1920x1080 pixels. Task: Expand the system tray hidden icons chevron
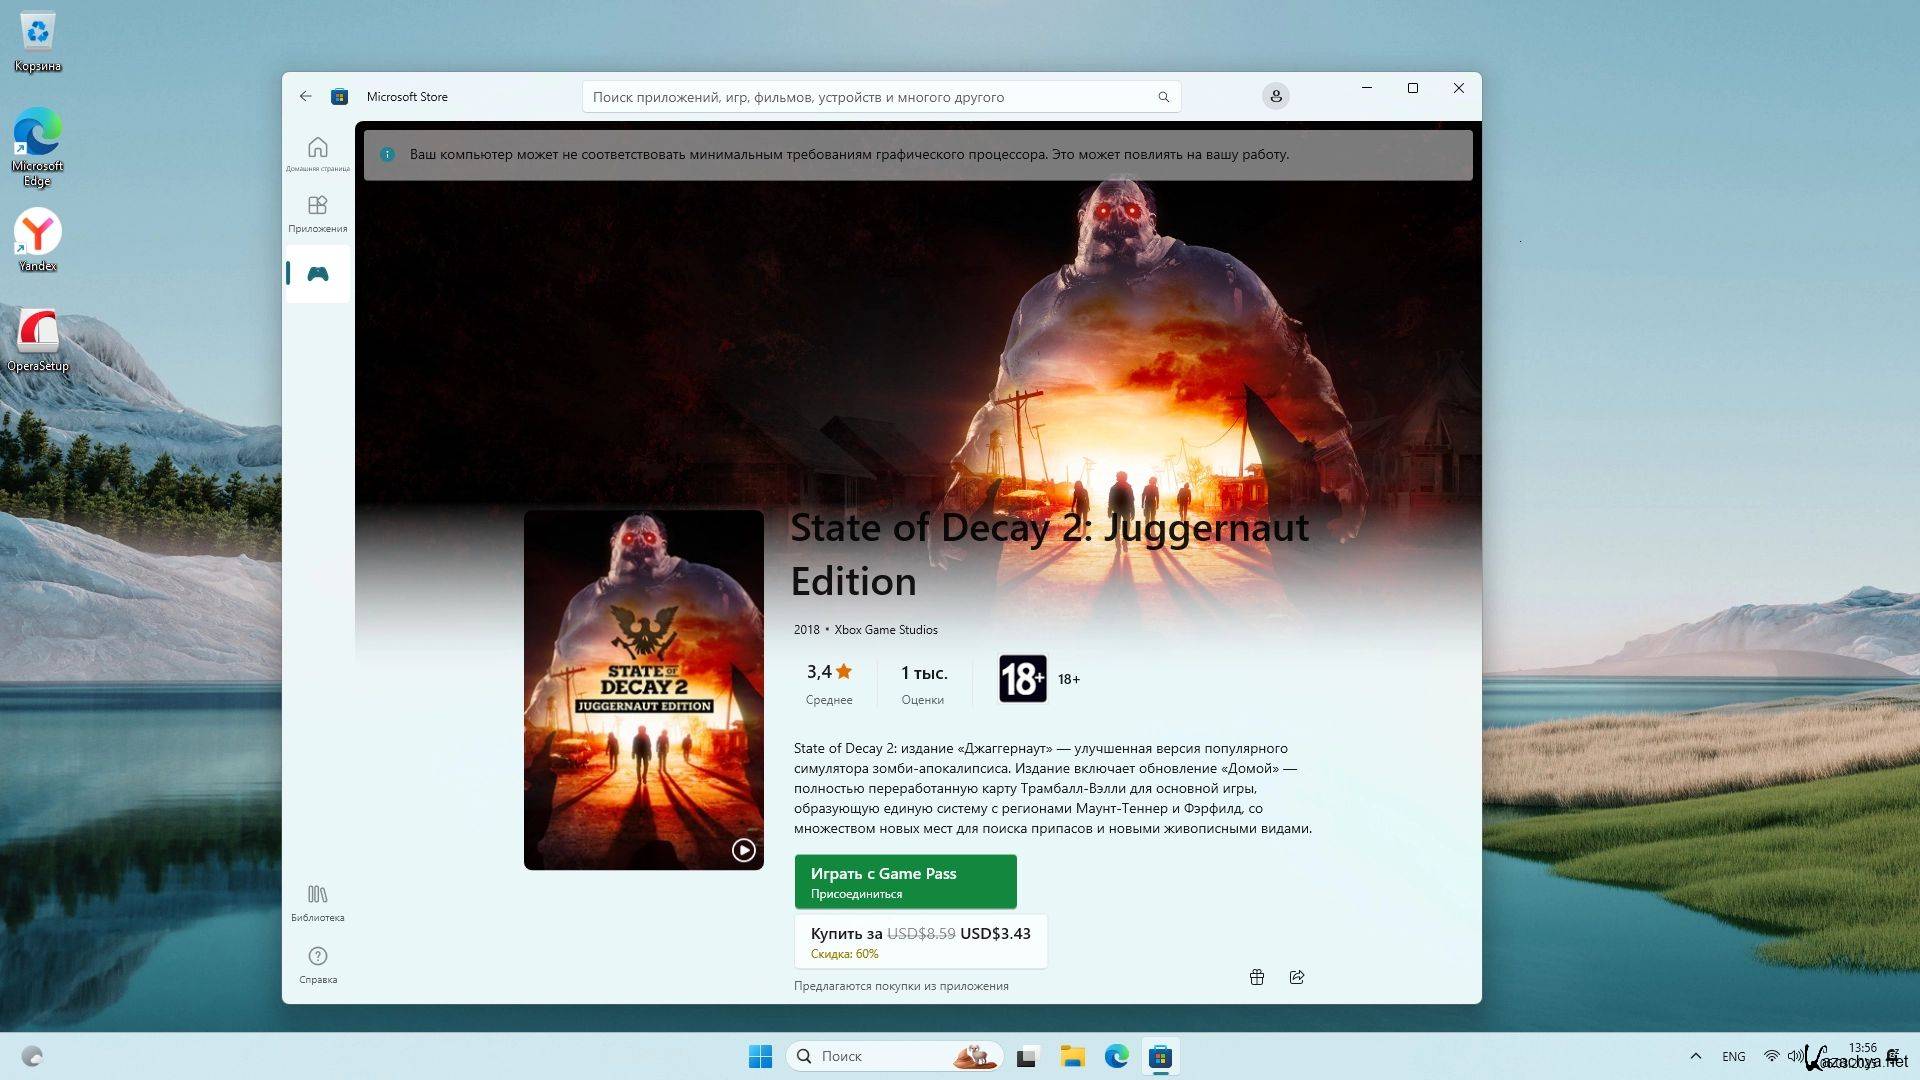point(1695,1056)
